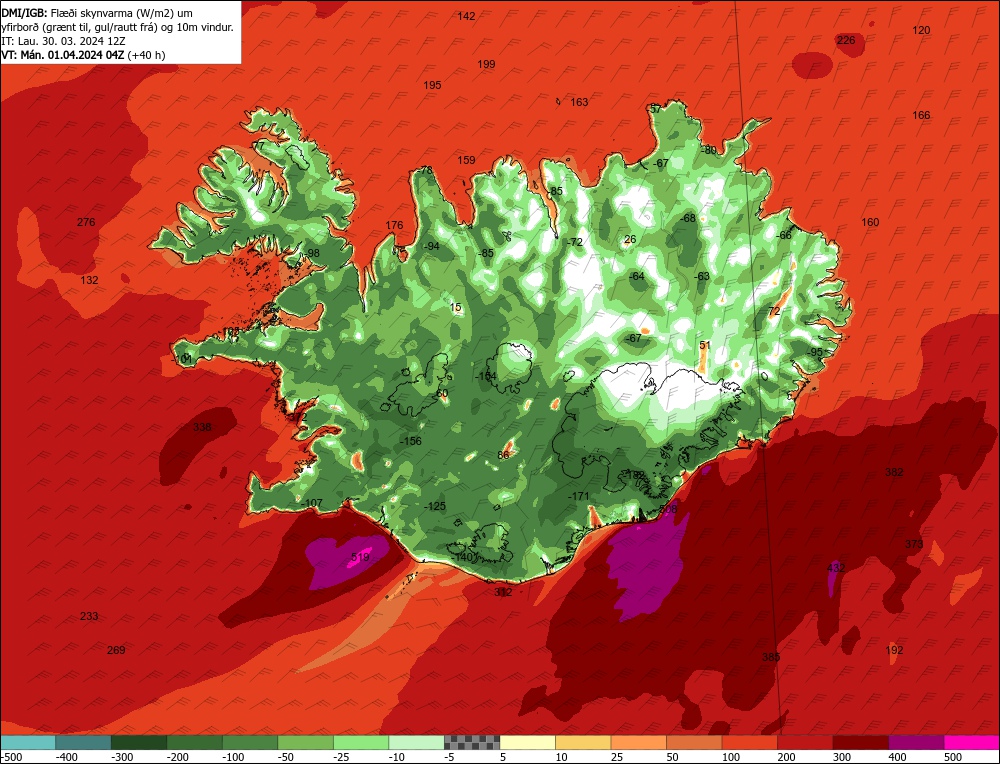
Task: Click the '100' legend label
Action: coord(732,757)
